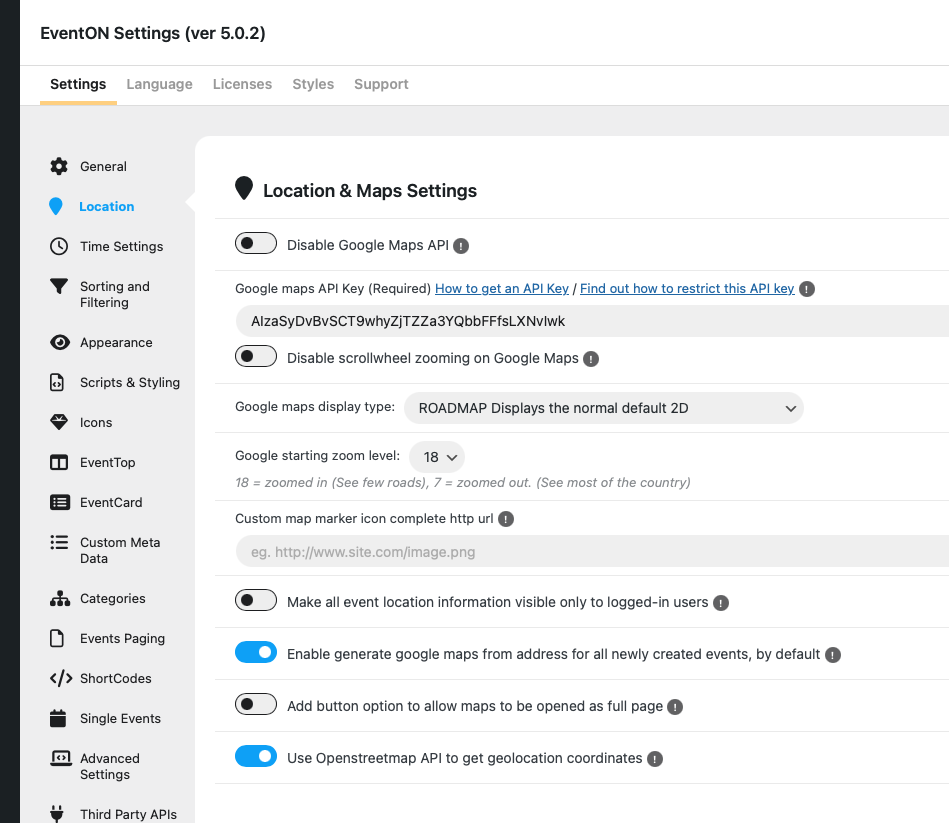Click the Sorting and Filtering funnel icon
Viewport: 949px width, 823px height.
[x=59, y=286]
